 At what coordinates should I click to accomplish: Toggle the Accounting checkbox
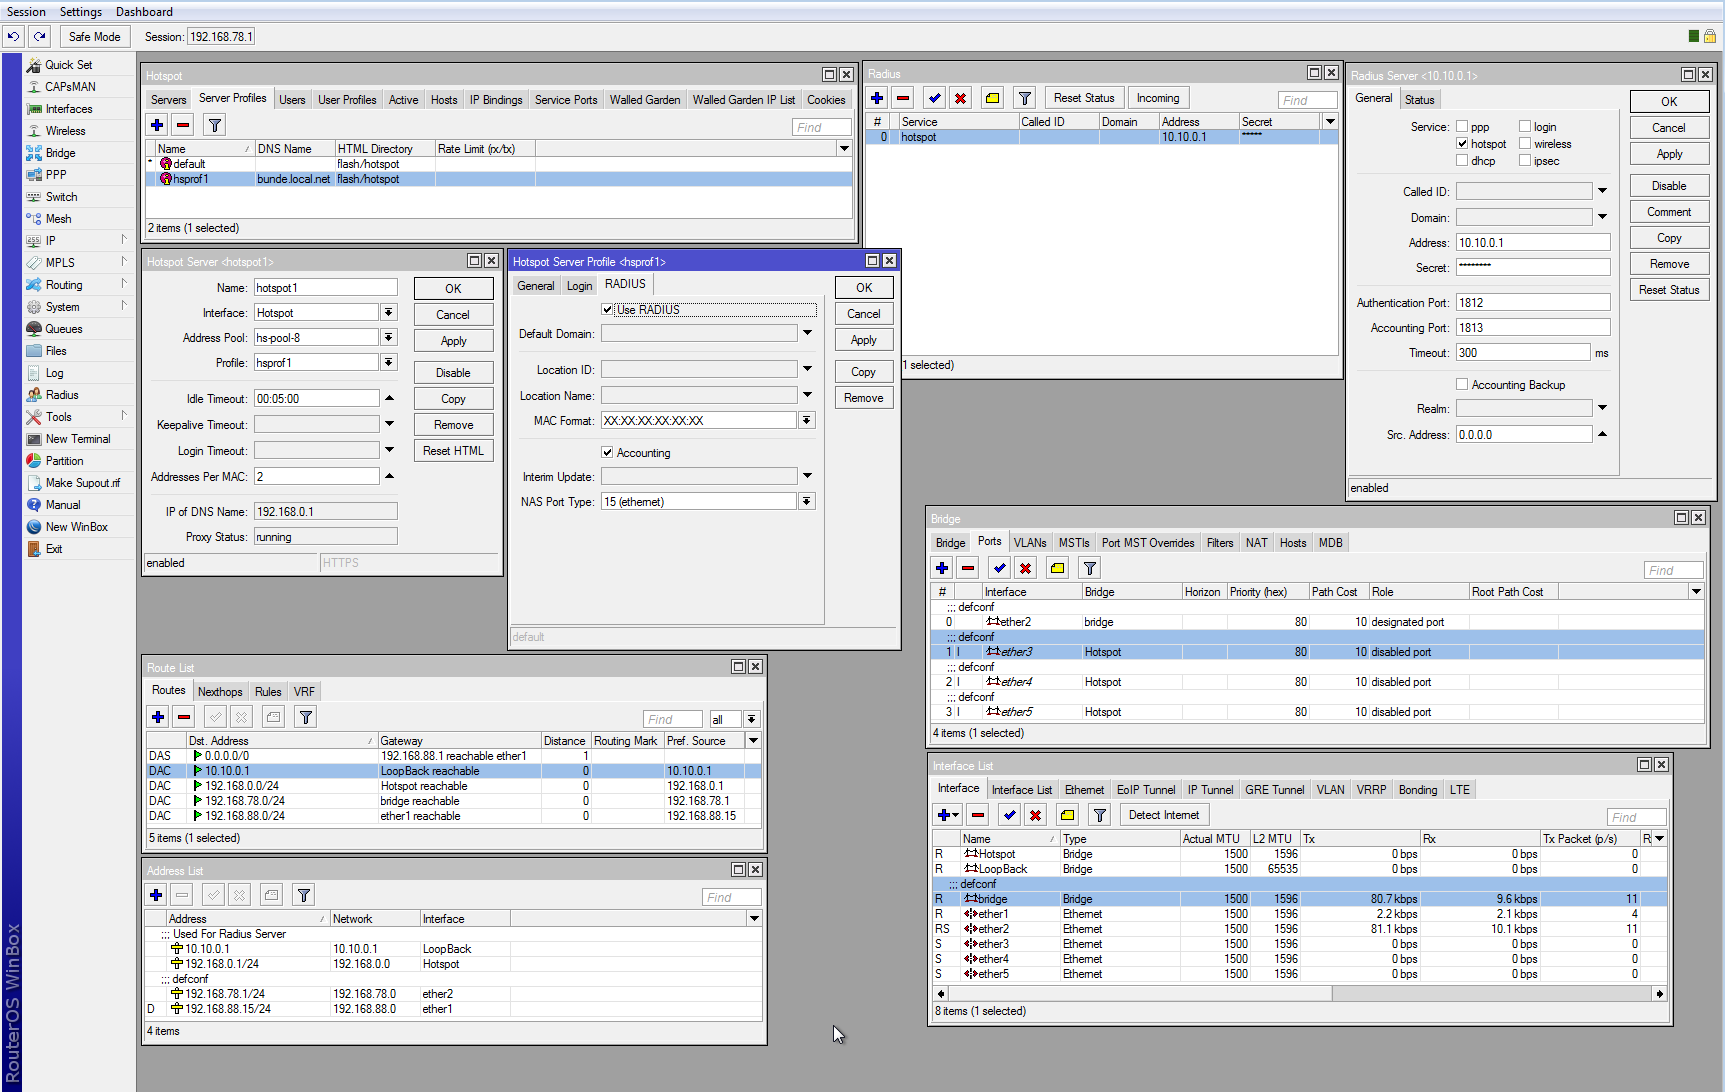607,451
